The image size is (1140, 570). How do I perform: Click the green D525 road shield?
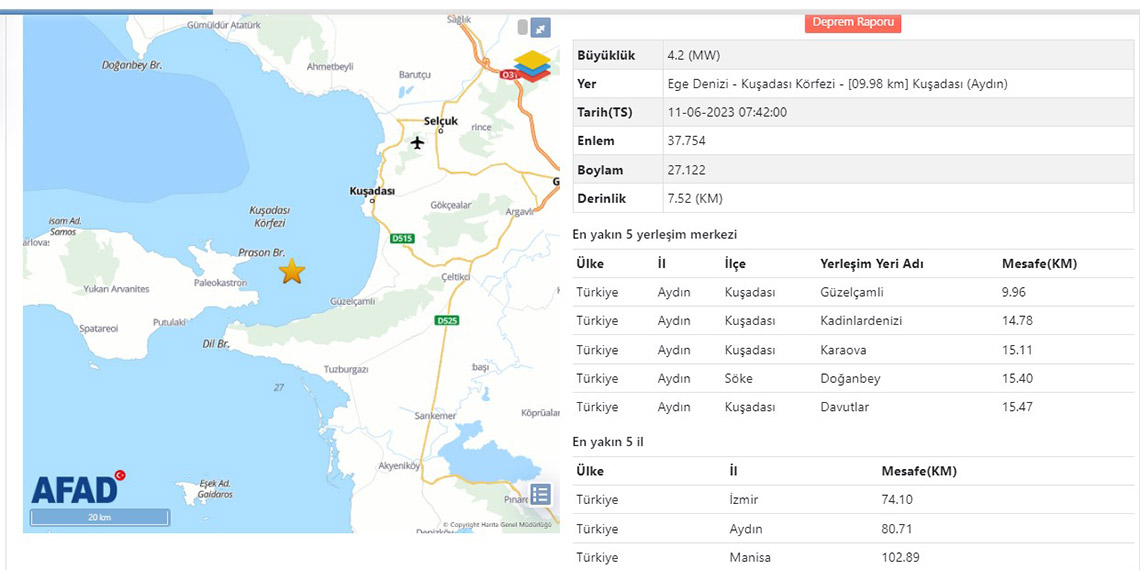click(x=446, y=320)
